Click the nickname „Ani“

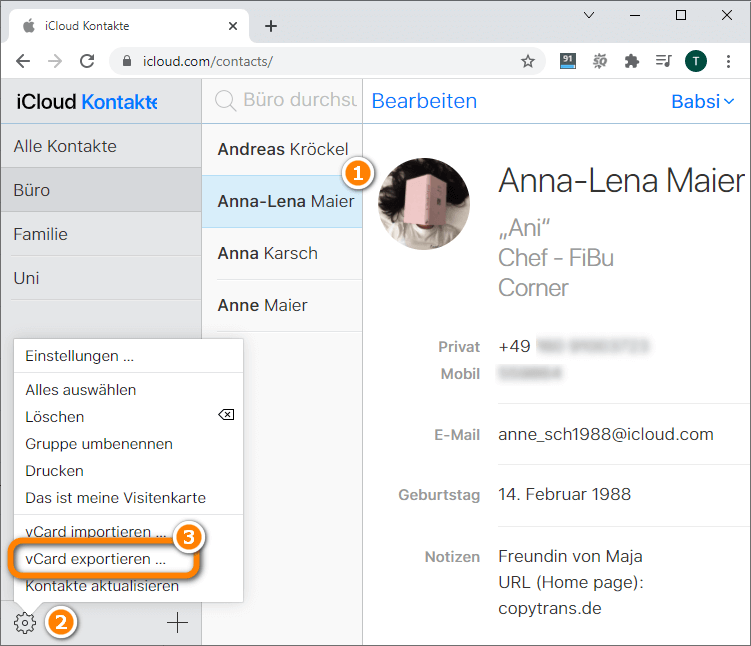tap(524, 227)
